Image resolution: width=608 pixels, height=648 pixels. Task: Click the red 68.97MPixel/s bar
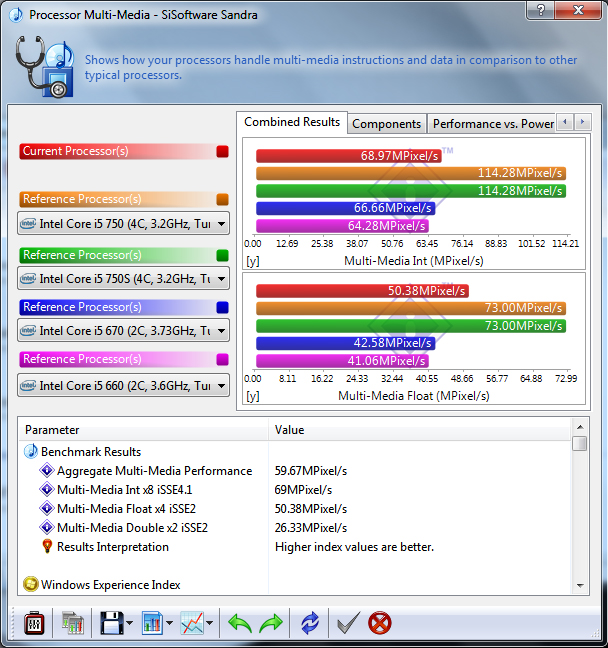pos(348,156)
